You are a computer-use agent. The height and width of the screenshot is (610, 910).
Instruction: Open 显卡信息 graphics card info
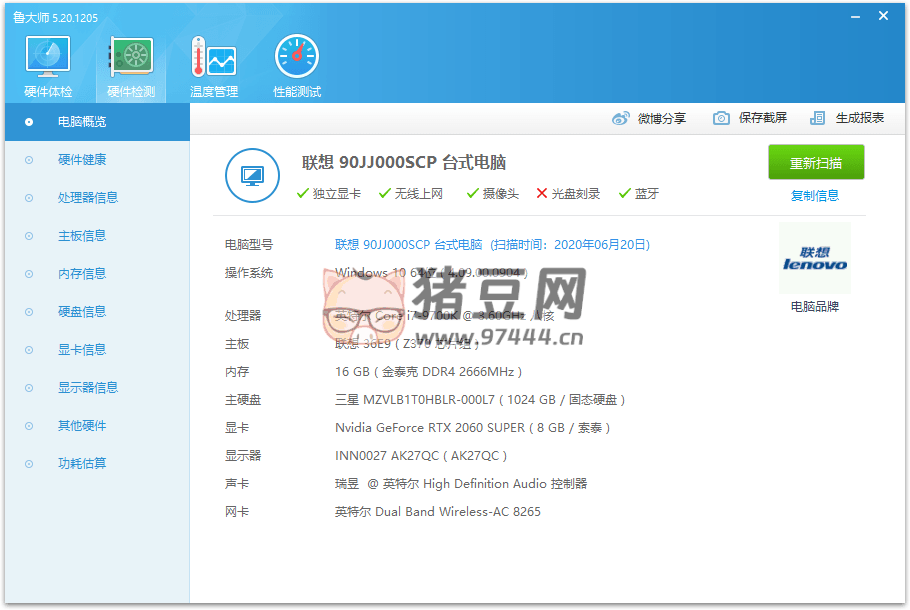click(82, 350)
